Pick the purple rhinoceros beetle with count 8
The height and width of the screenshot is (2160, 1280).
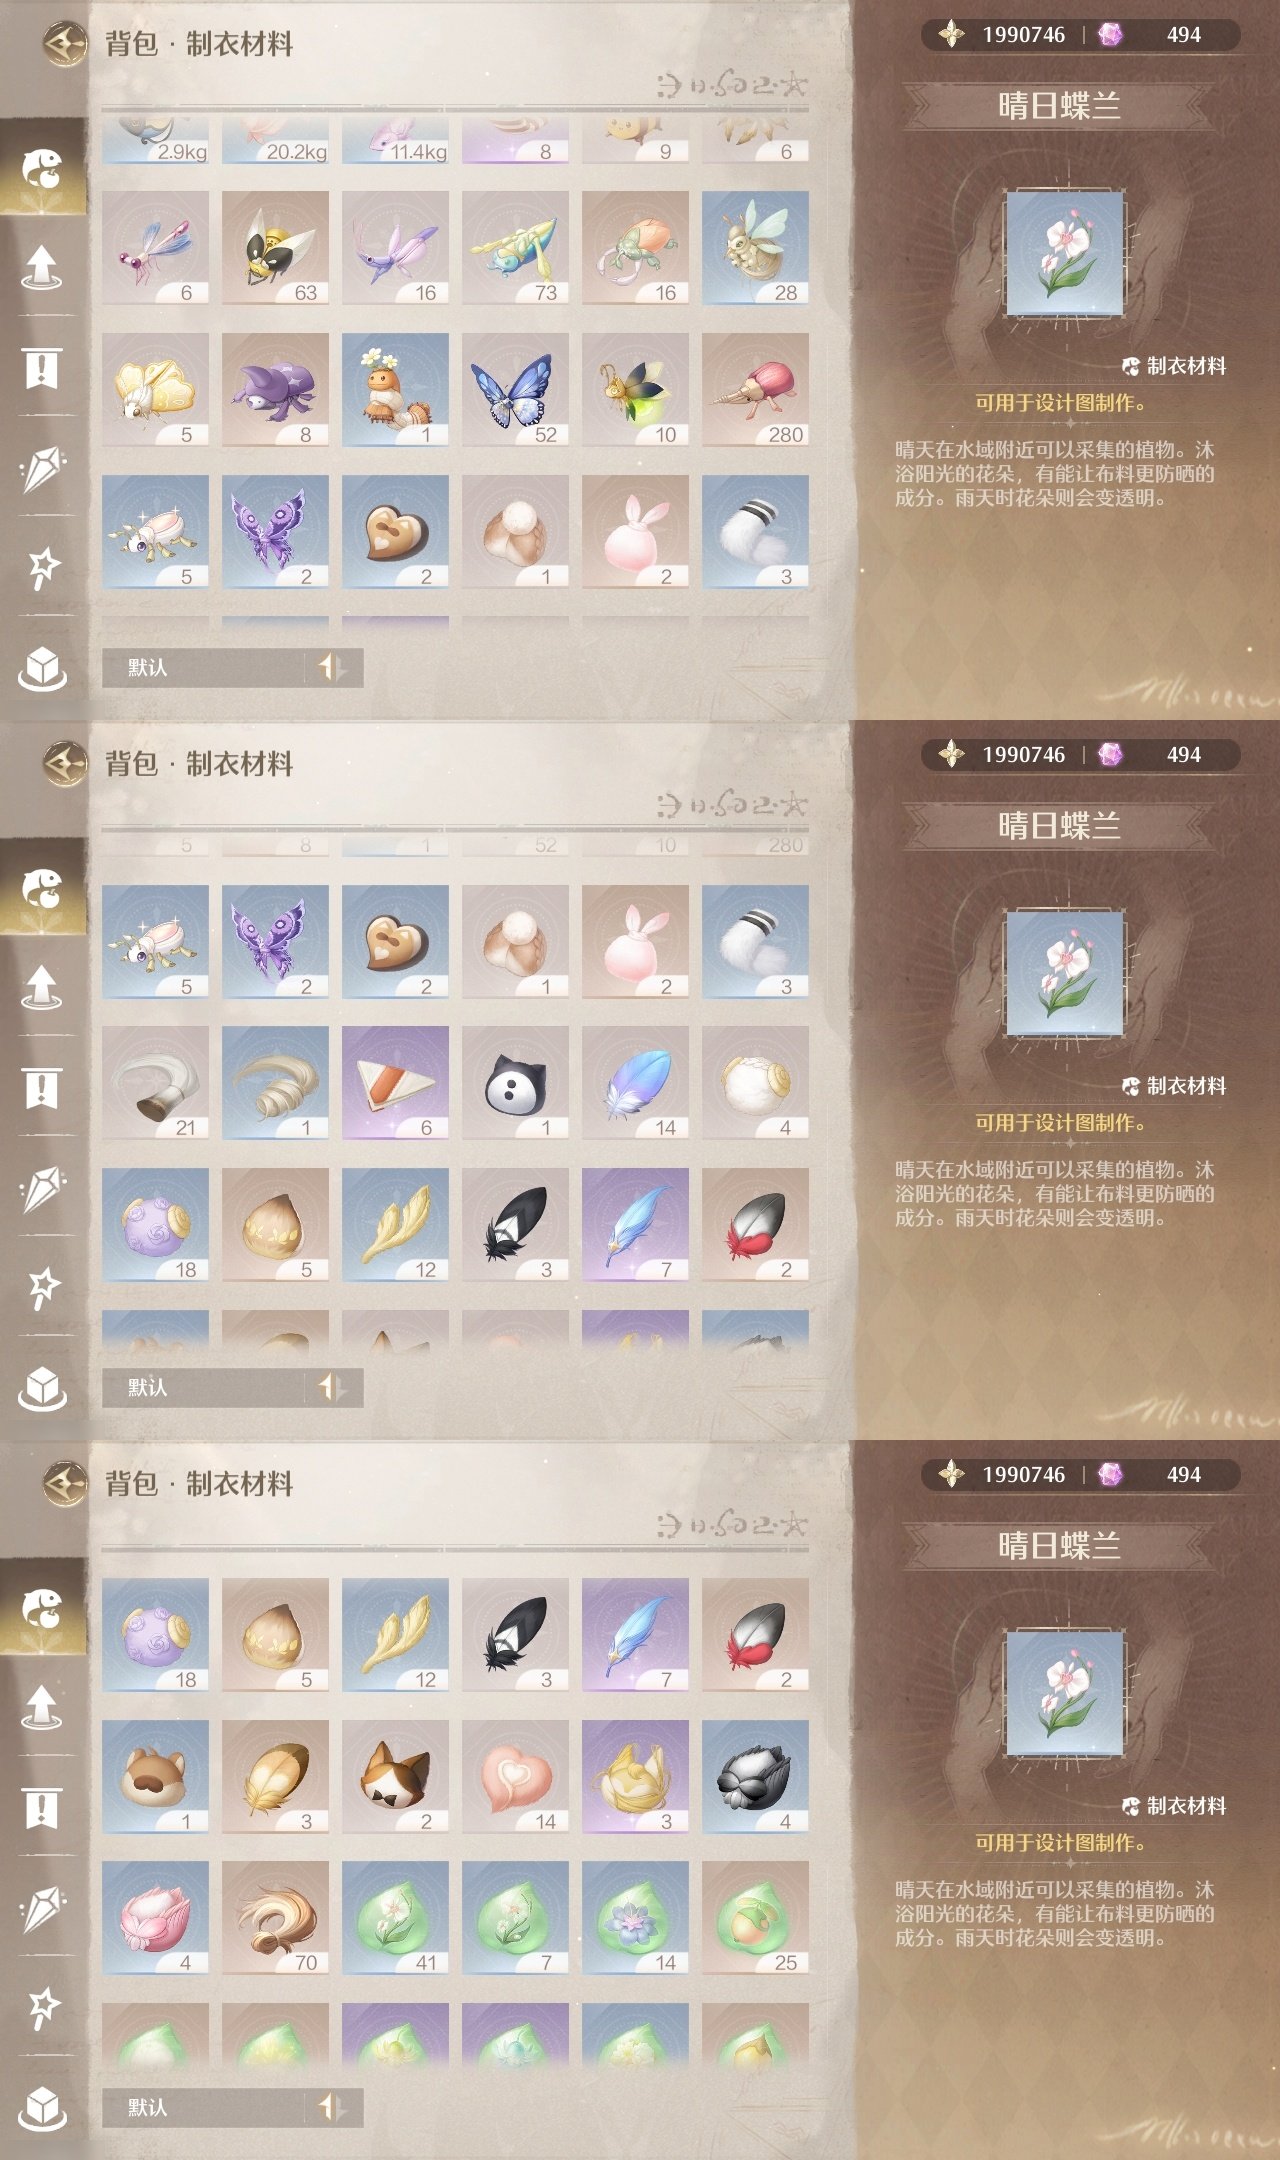coord(275,390)
